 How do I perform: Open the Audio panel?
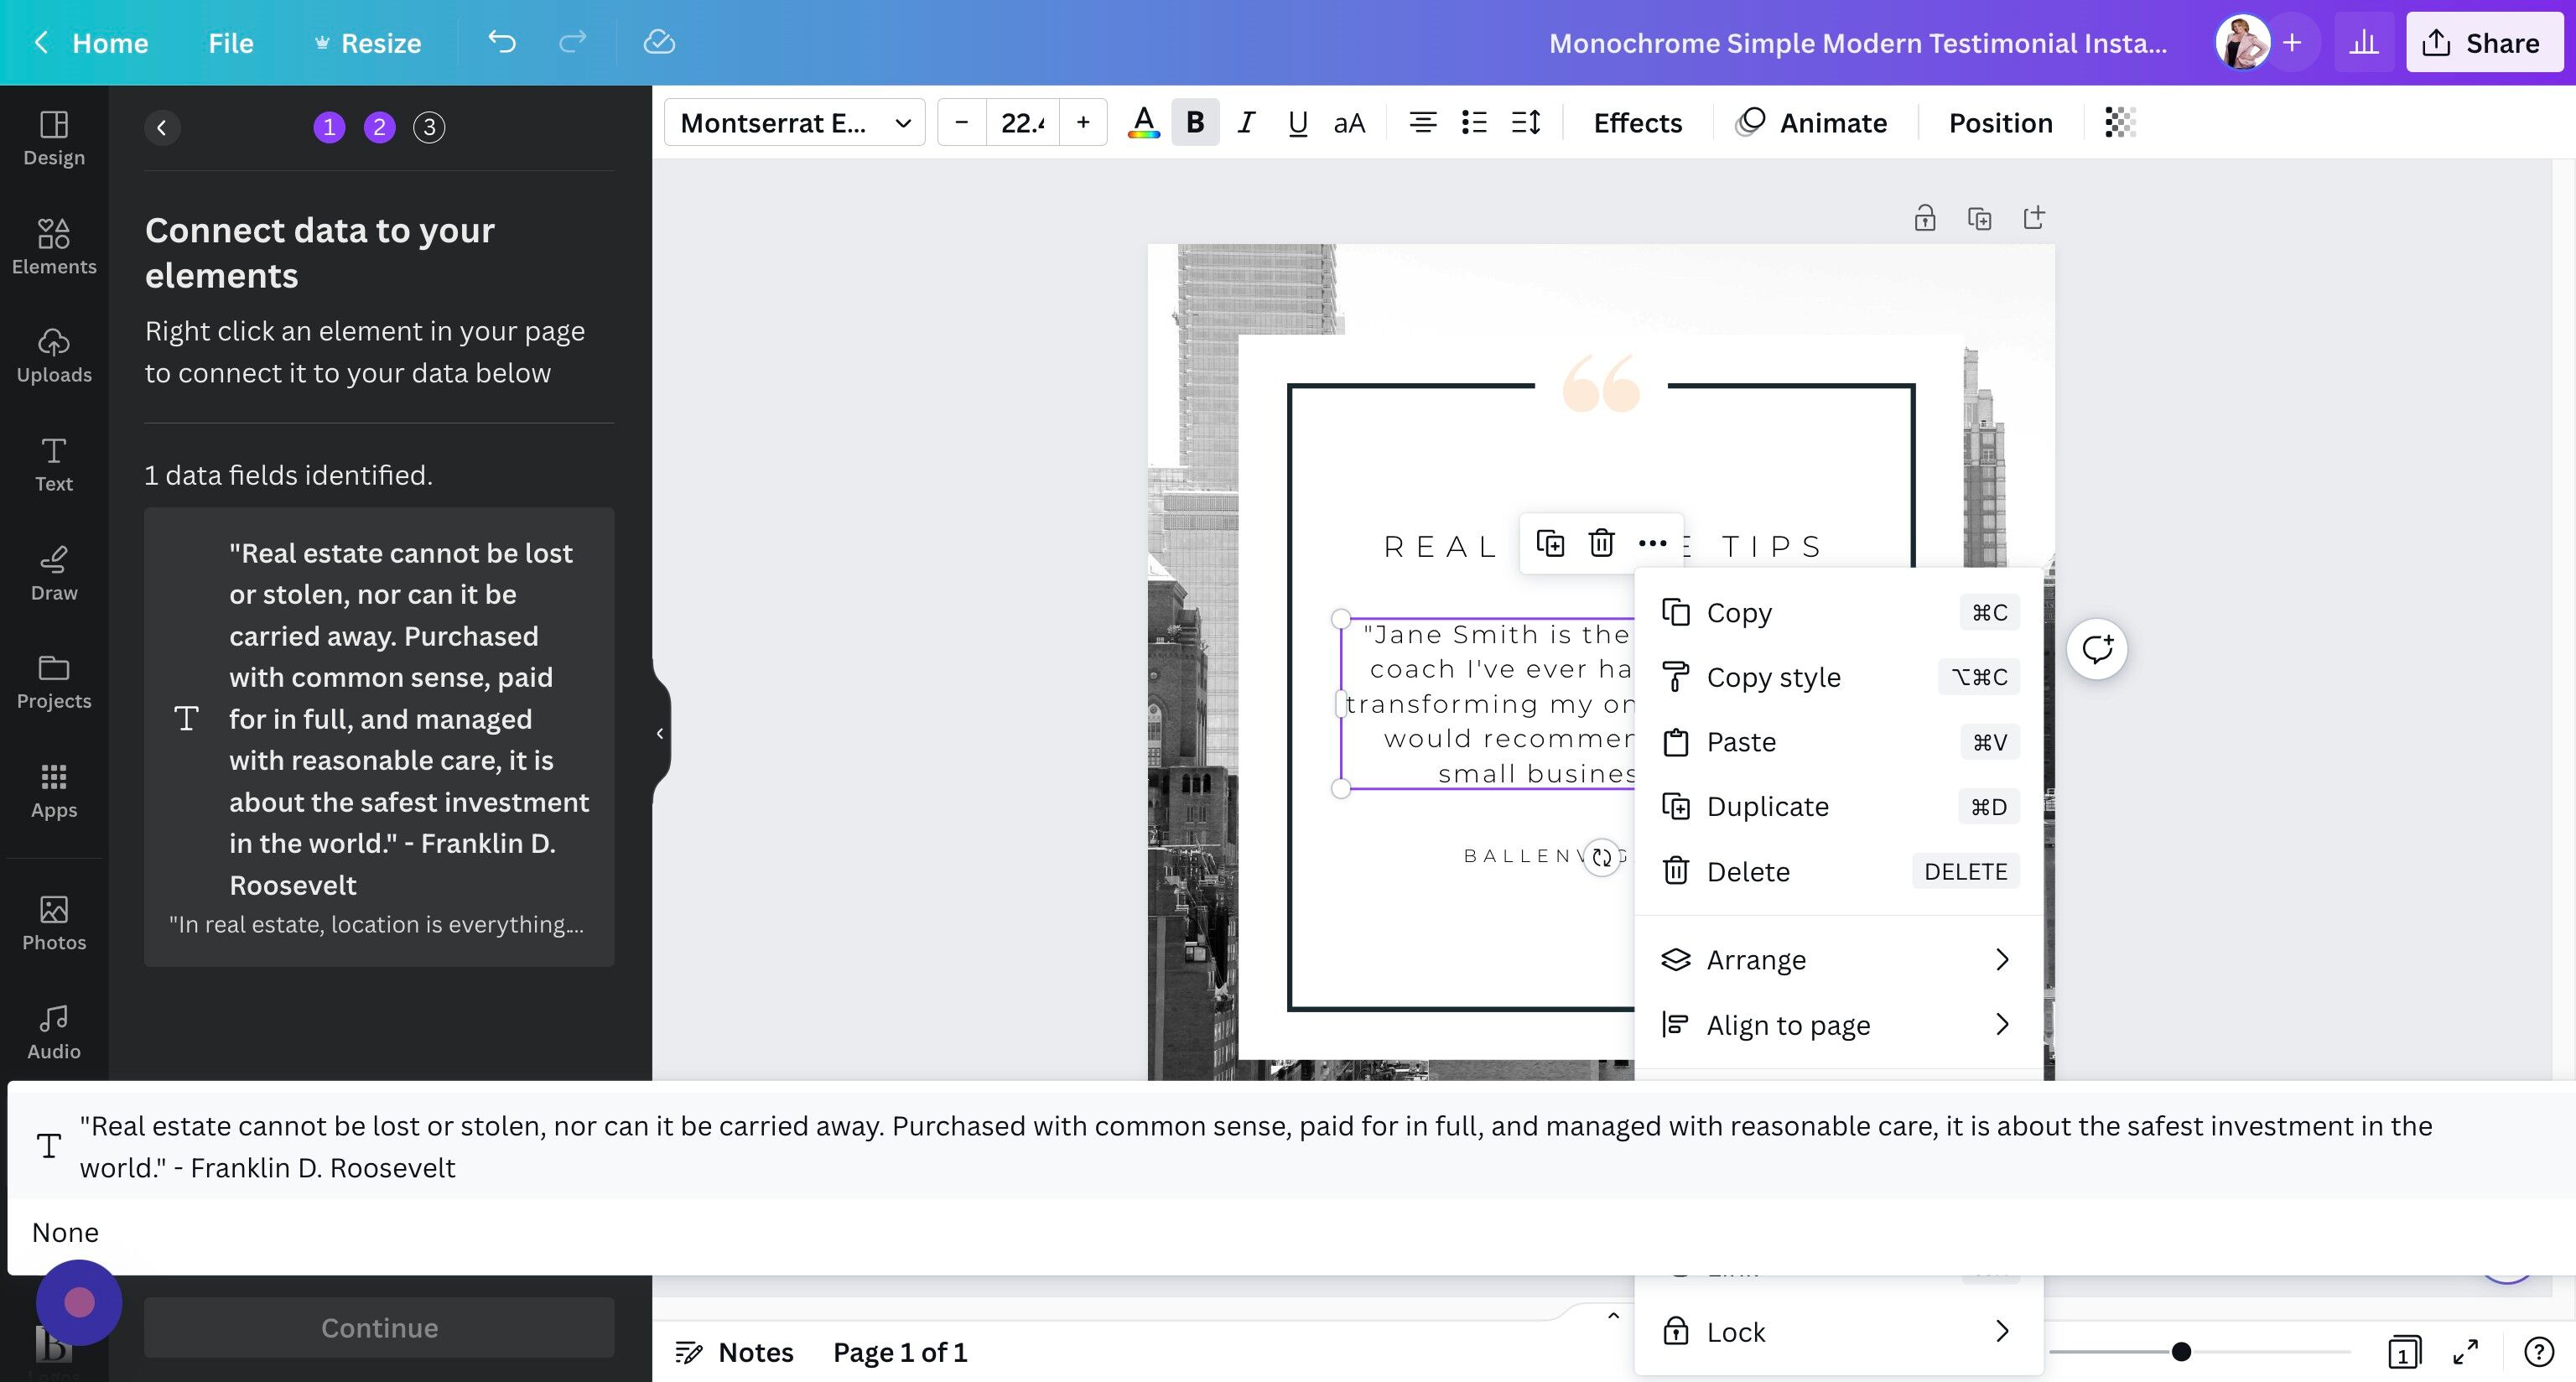click(x=54, y=1032)
